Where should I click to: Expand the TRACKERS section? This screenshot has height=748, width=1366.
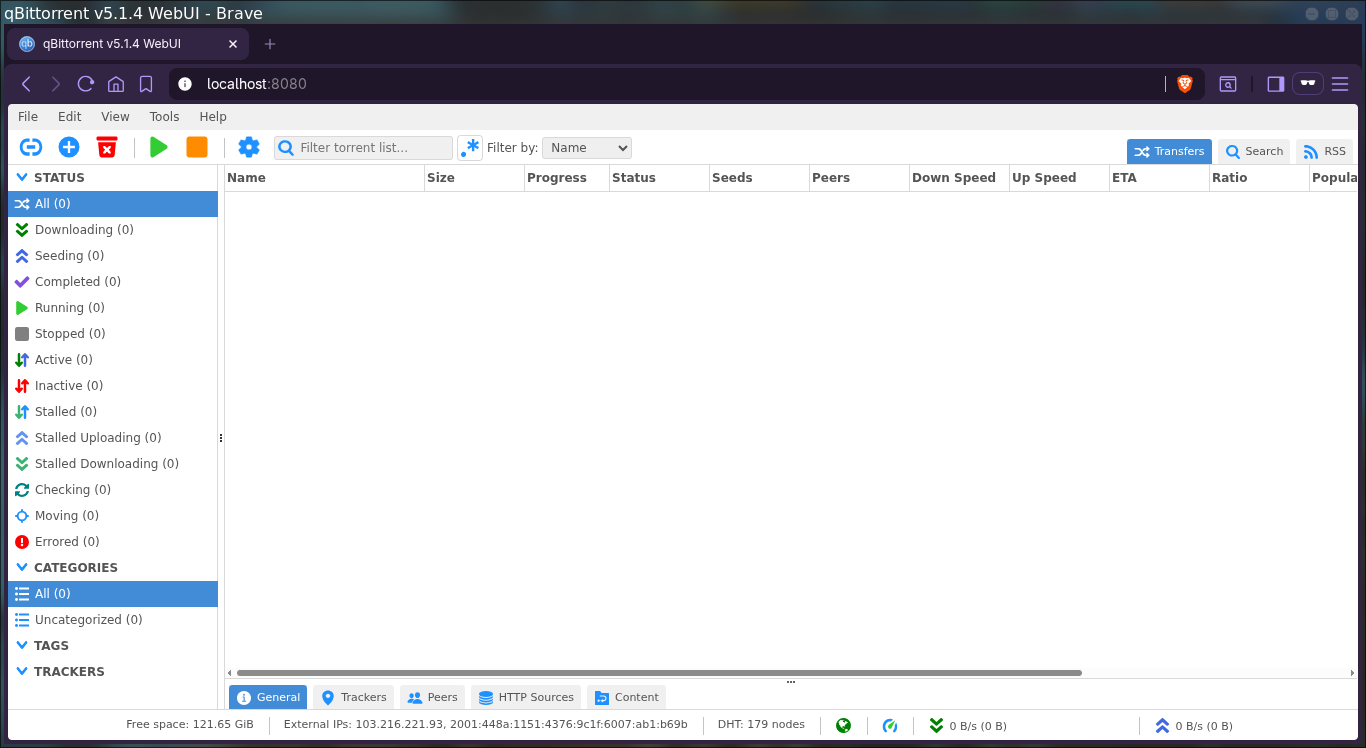tap(22, 672)
